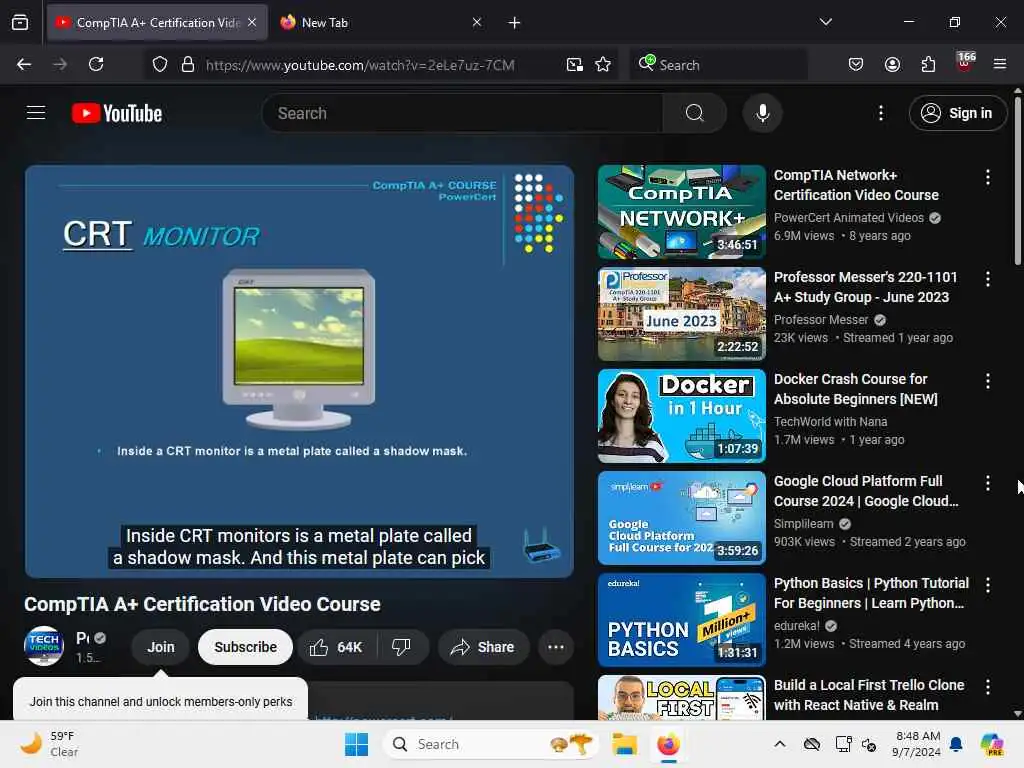Open Windows Start menu

point(357,744)
